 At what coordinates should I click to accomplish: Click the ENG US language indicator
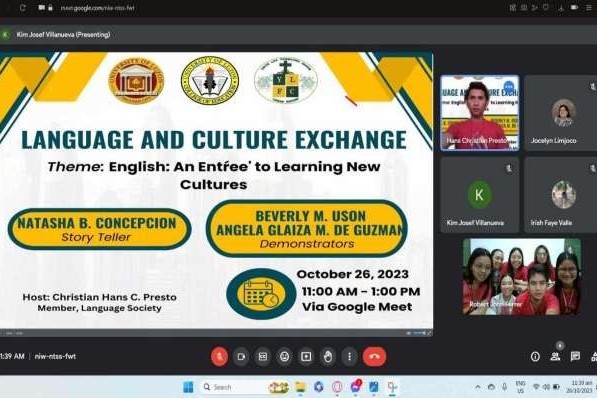point(520,387)
